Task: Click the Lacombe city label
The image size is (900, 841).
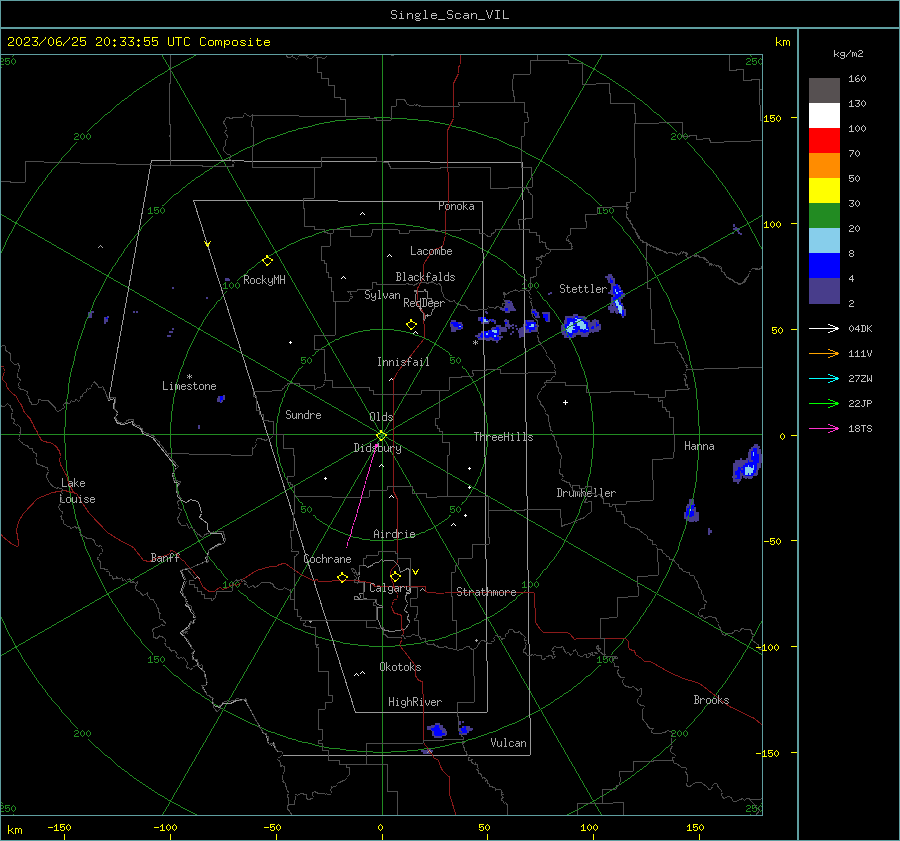Action: [431, 251]
